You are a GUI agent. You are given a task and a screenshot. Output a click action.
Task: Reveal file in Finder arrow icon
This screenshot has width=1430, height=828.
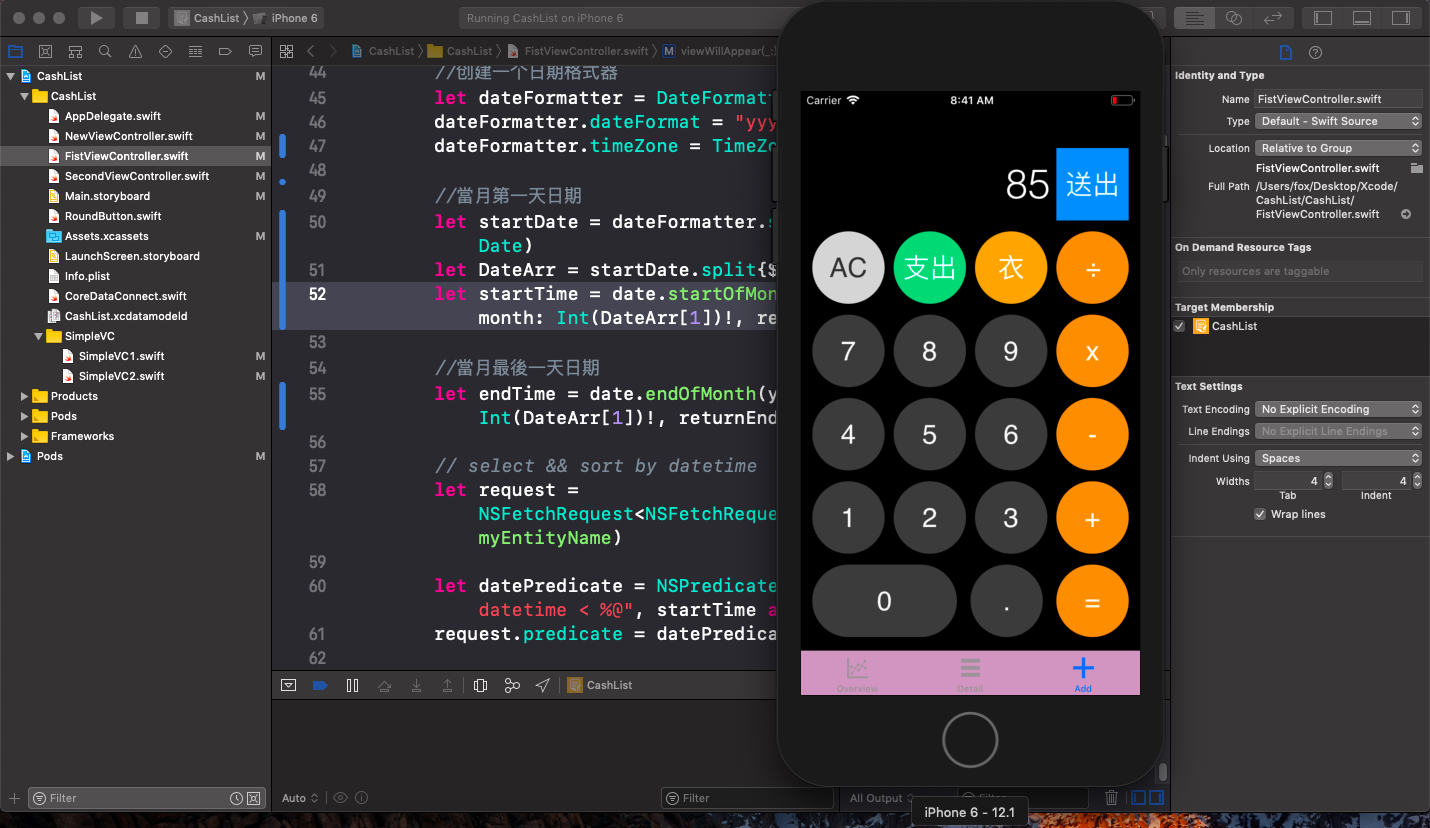[x=1406, y=214]
